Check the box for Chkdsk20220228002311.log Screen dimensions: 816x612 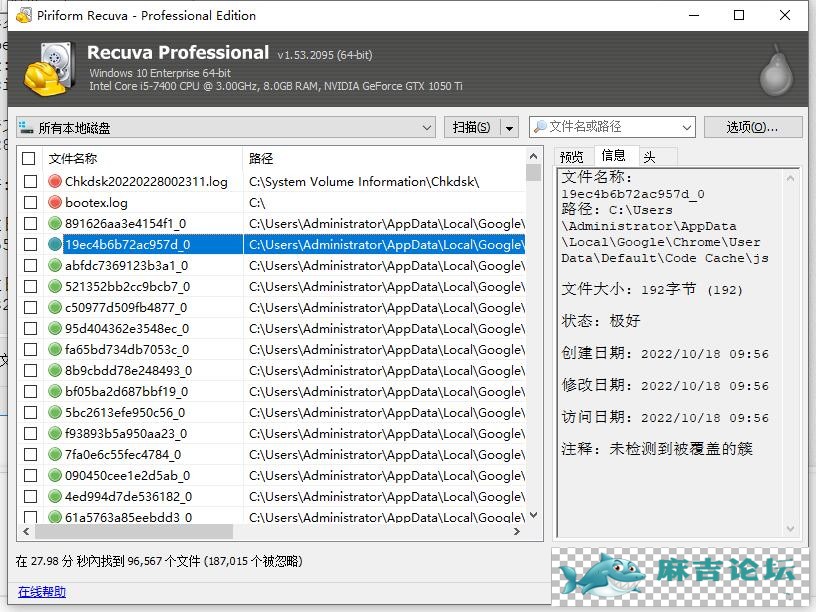pos(31,181)
